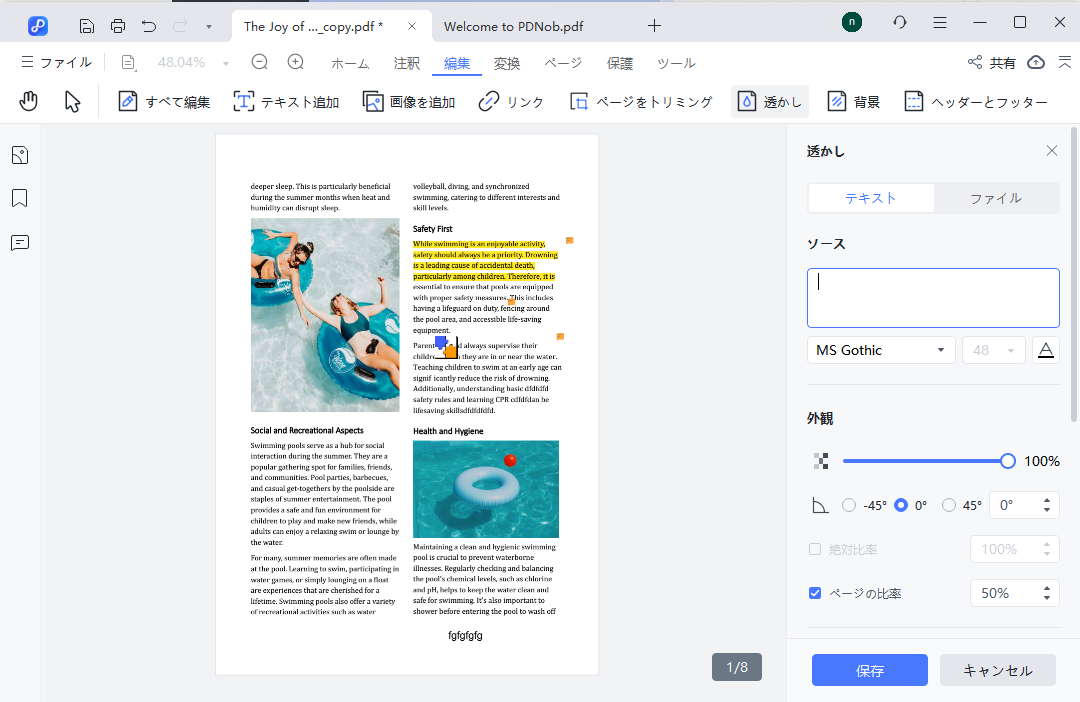Switch to the 変換 tab

[507, 63]
